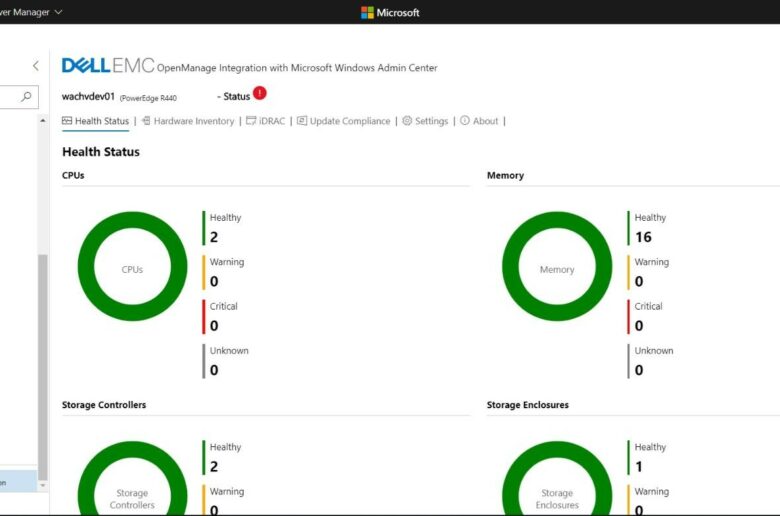780x516 pixels.
Task: Click the CPUs section heading
Action: click(73, 175)
